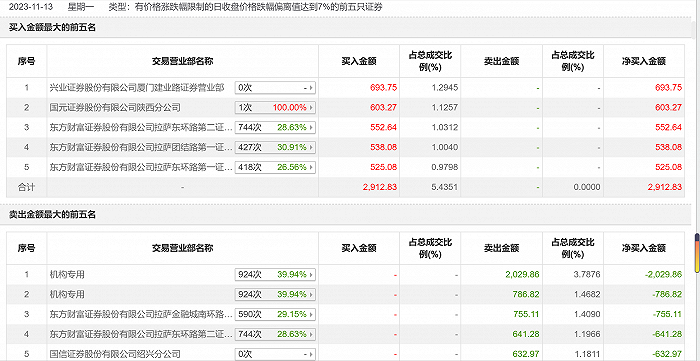Open 东方财富证券拉萨东环路第一 branch link

tap(141, 167)
